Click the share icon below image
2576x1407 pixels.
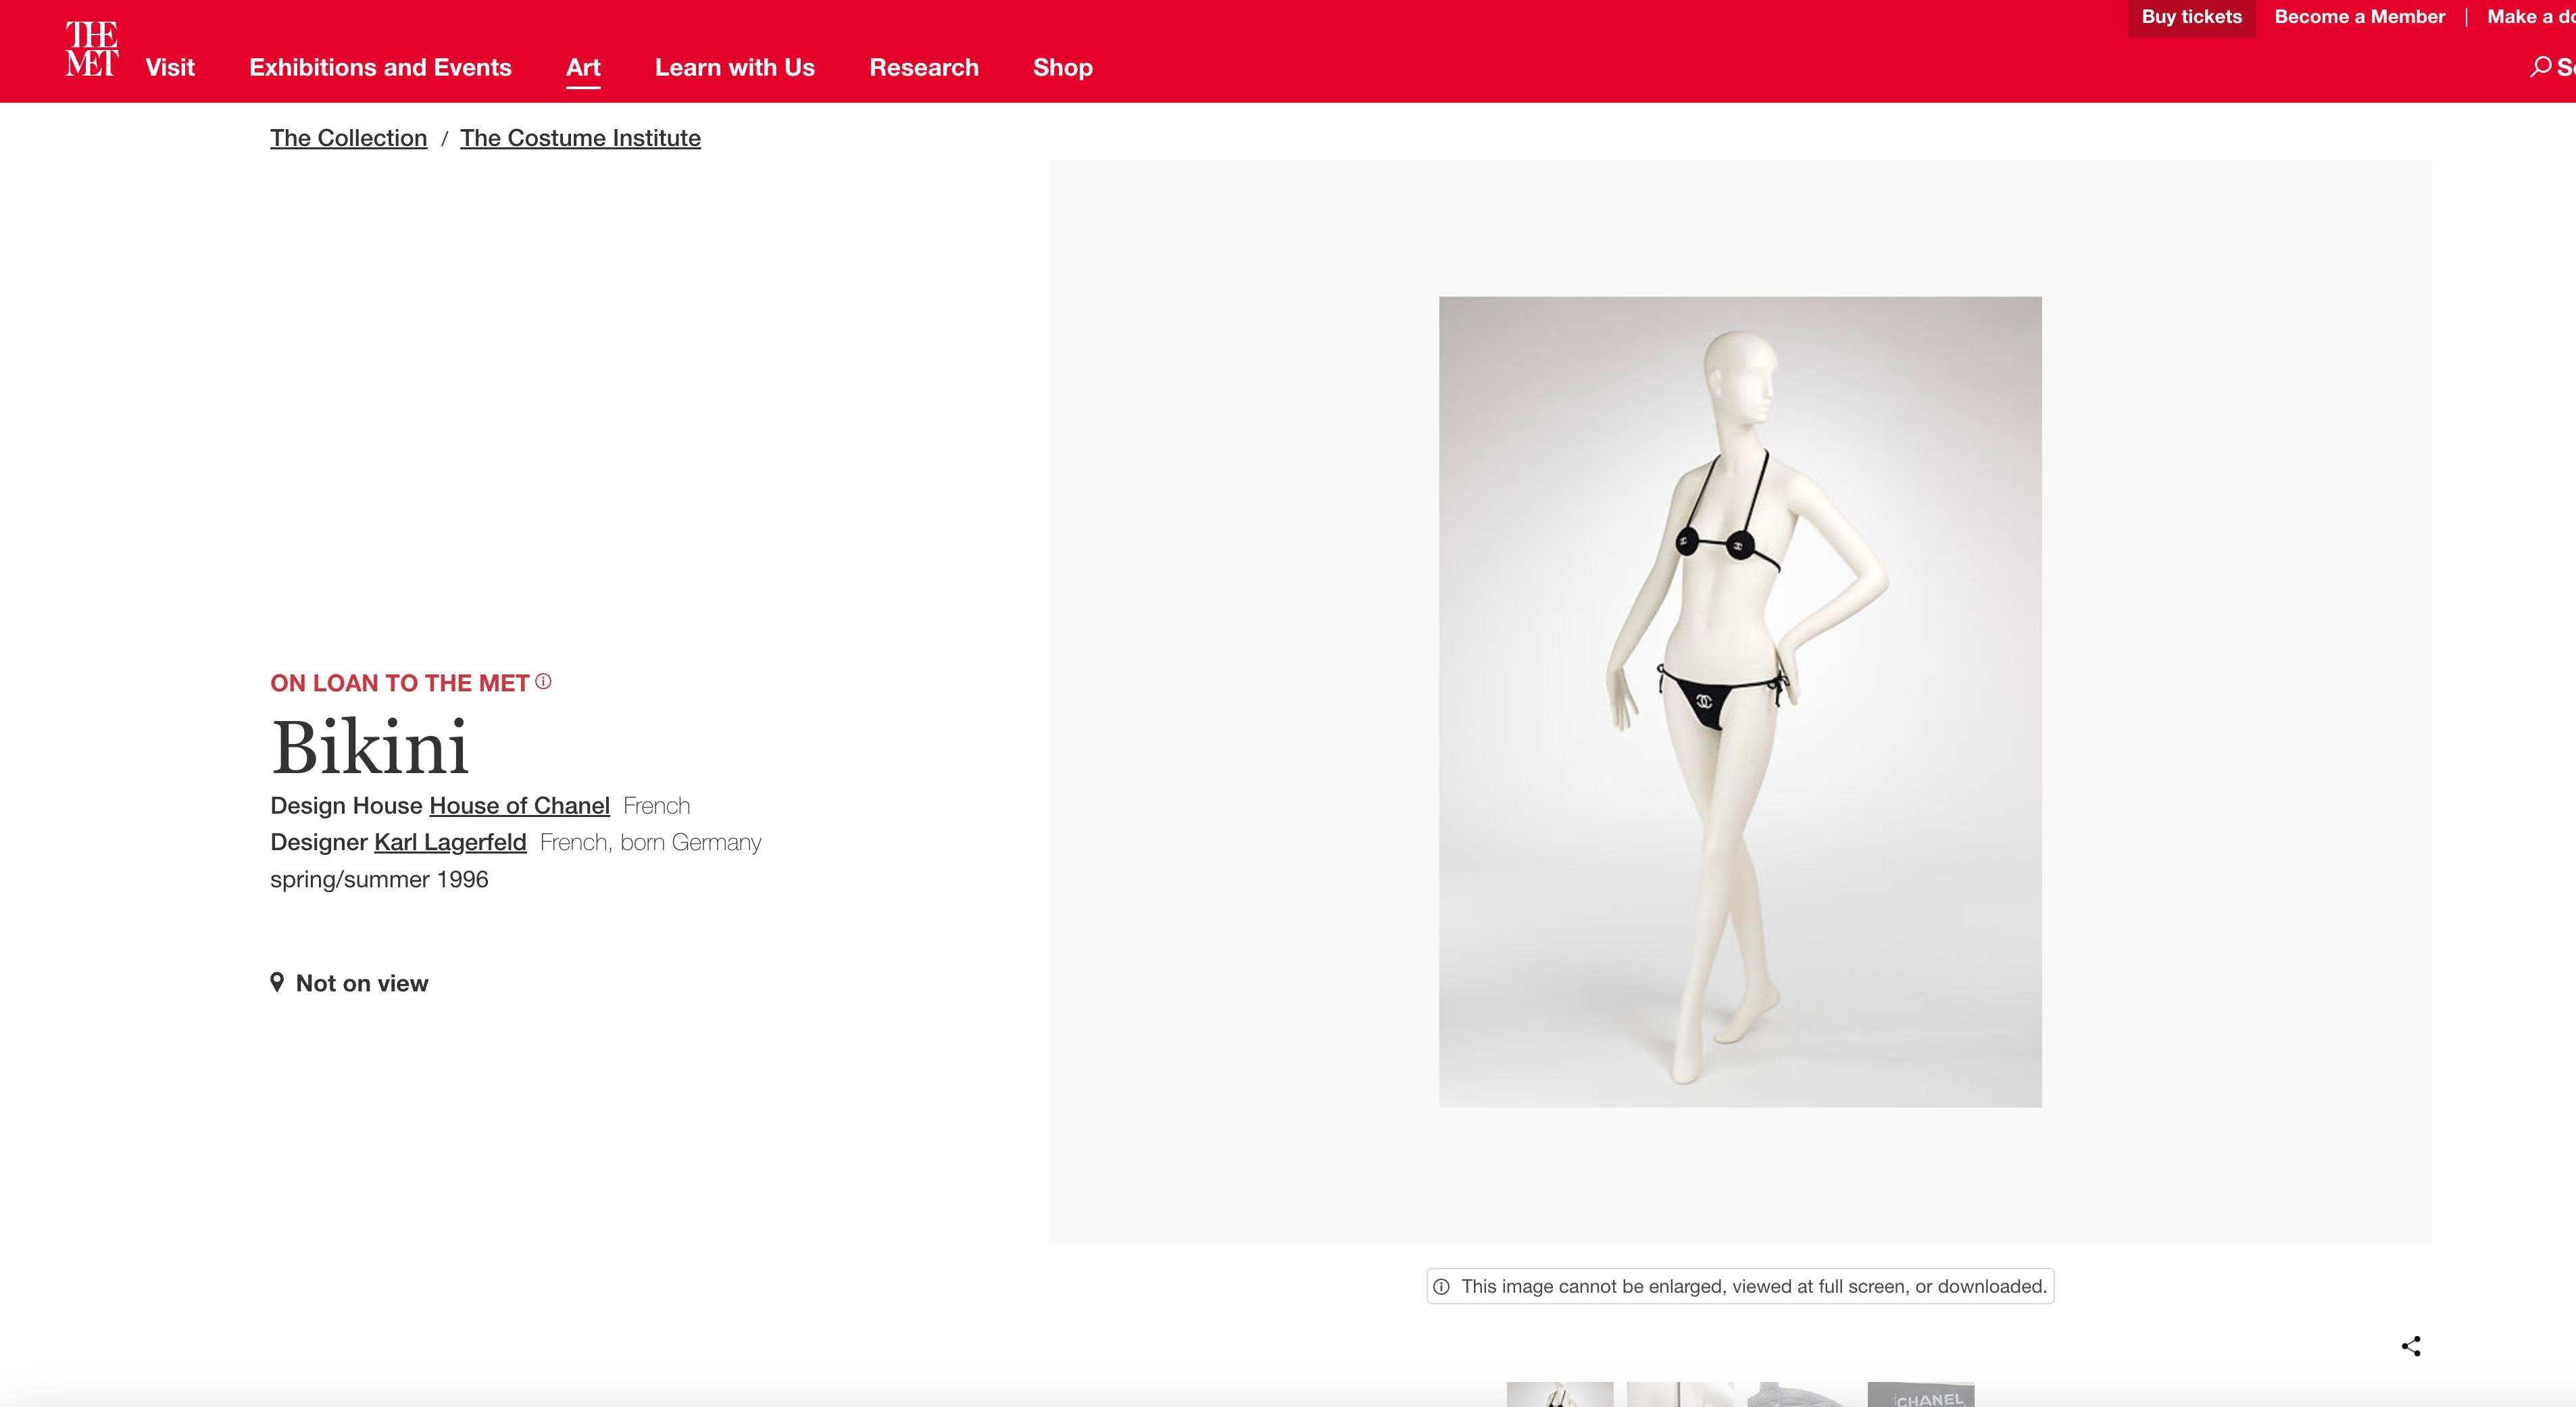(2411, 1346)
